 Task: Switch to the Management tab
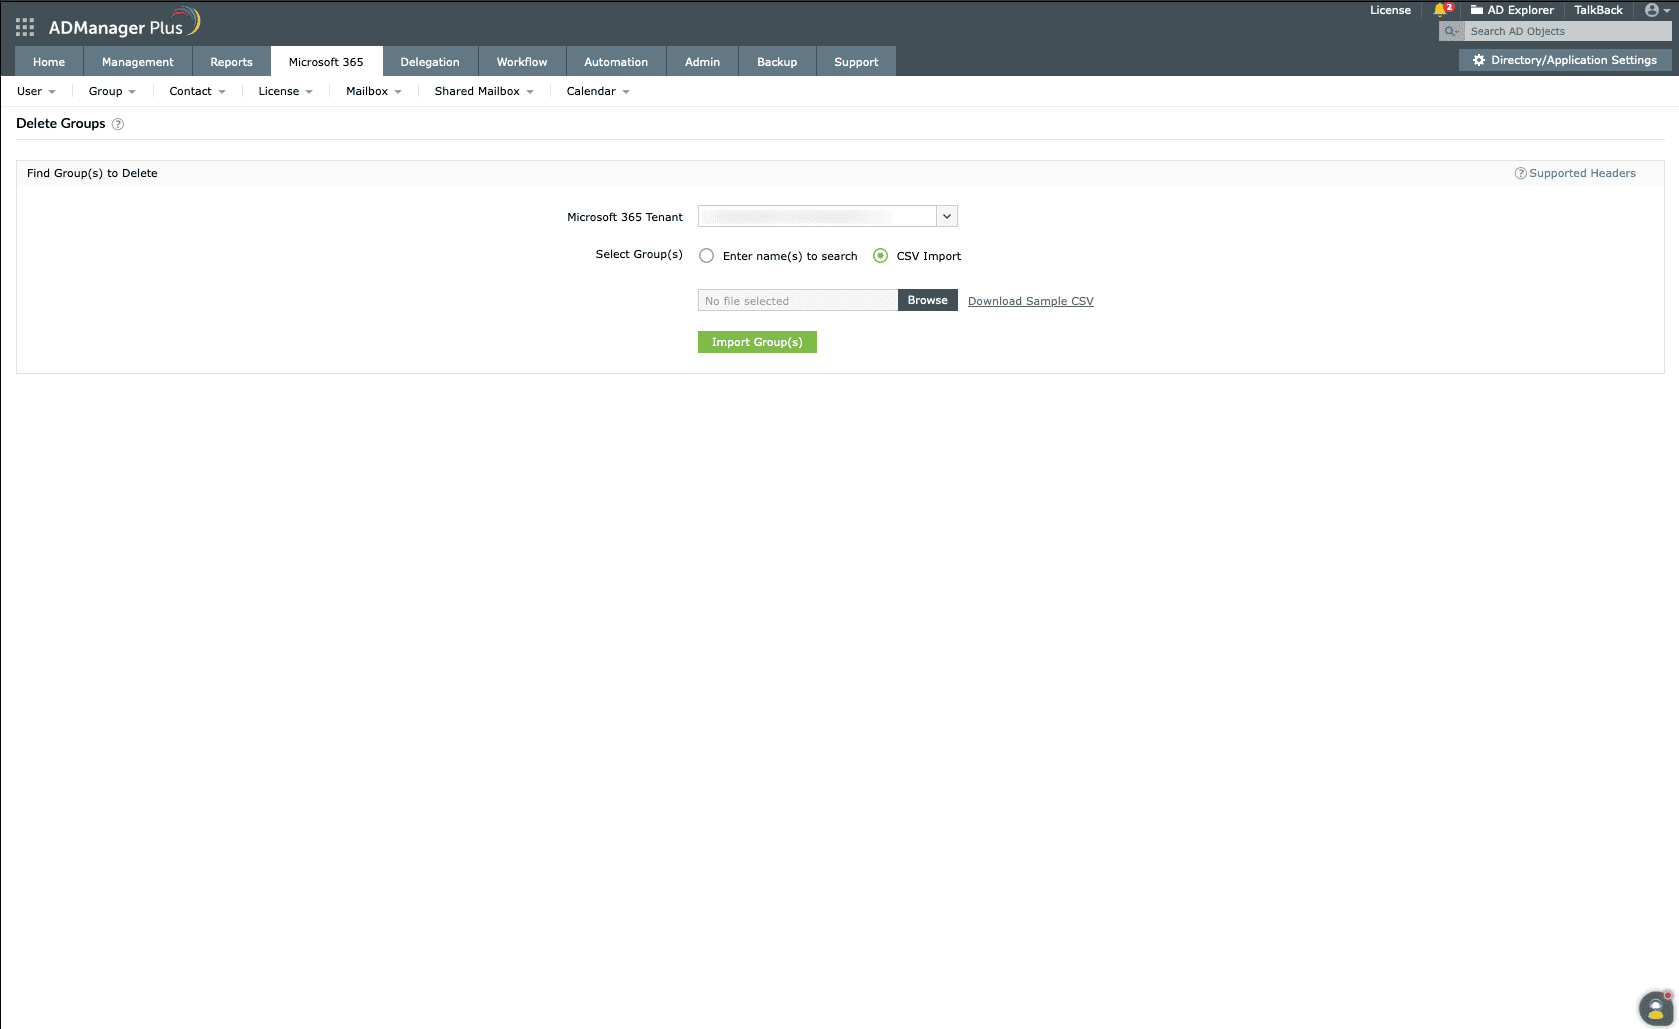138,62
